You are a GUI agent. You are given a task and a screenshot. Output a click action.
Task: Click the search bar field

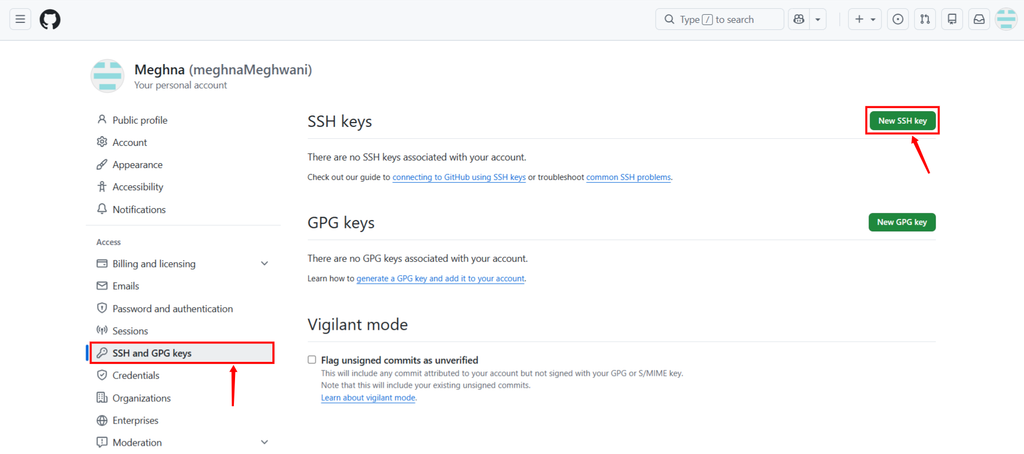point(720,20)
